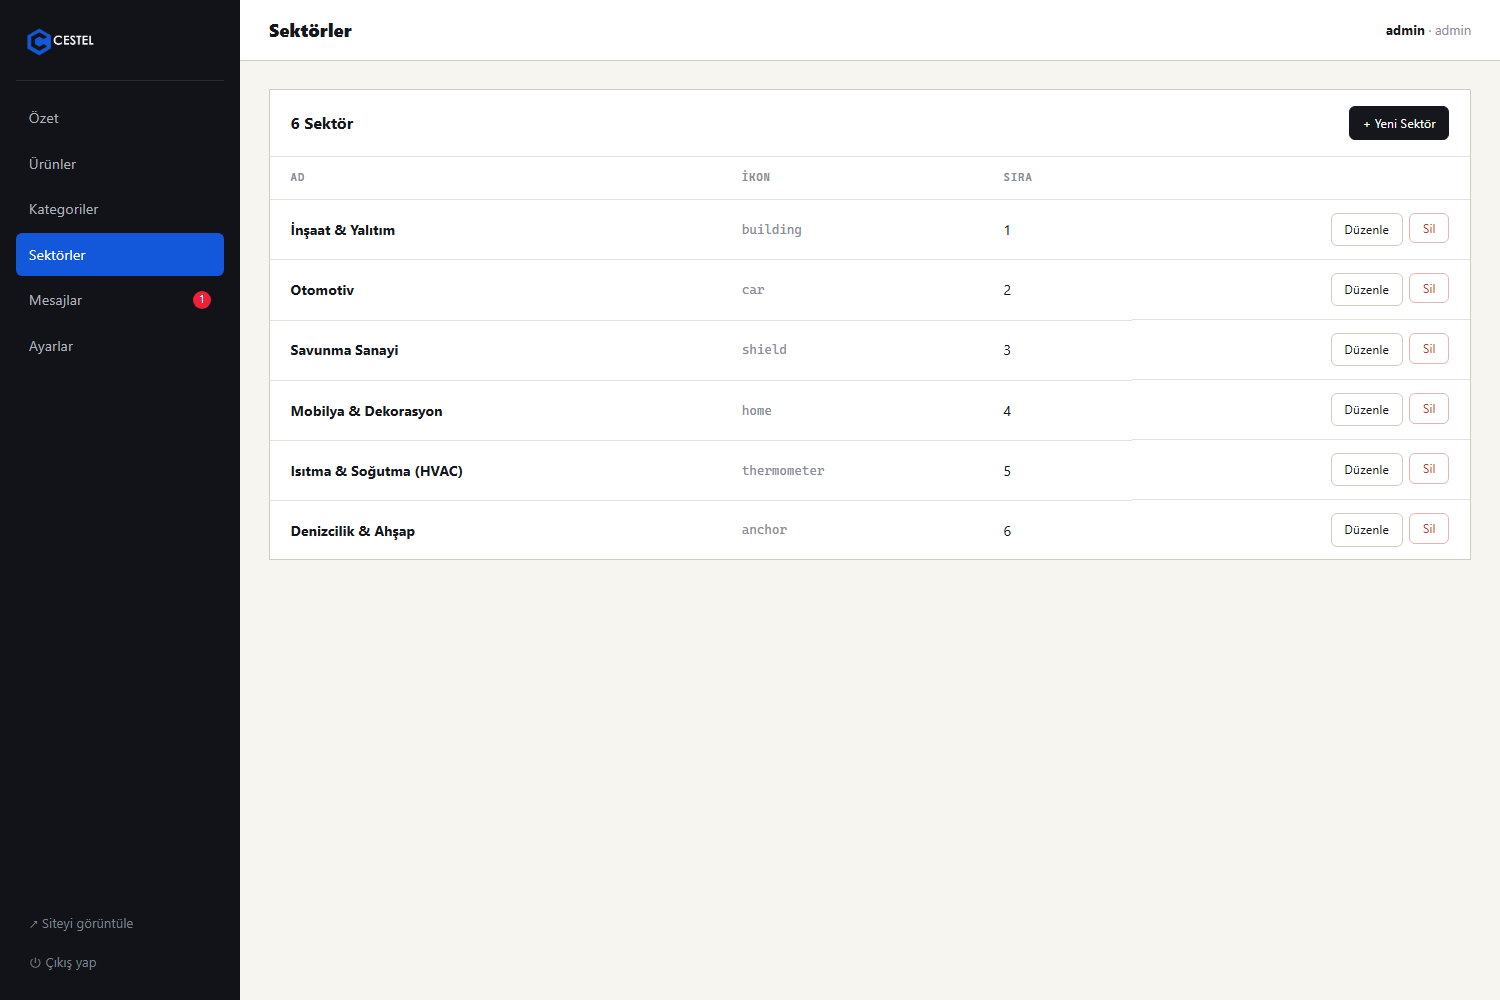Click the 'shield' icon value
Screen dimensions: 1500x1000
point(764,350)
